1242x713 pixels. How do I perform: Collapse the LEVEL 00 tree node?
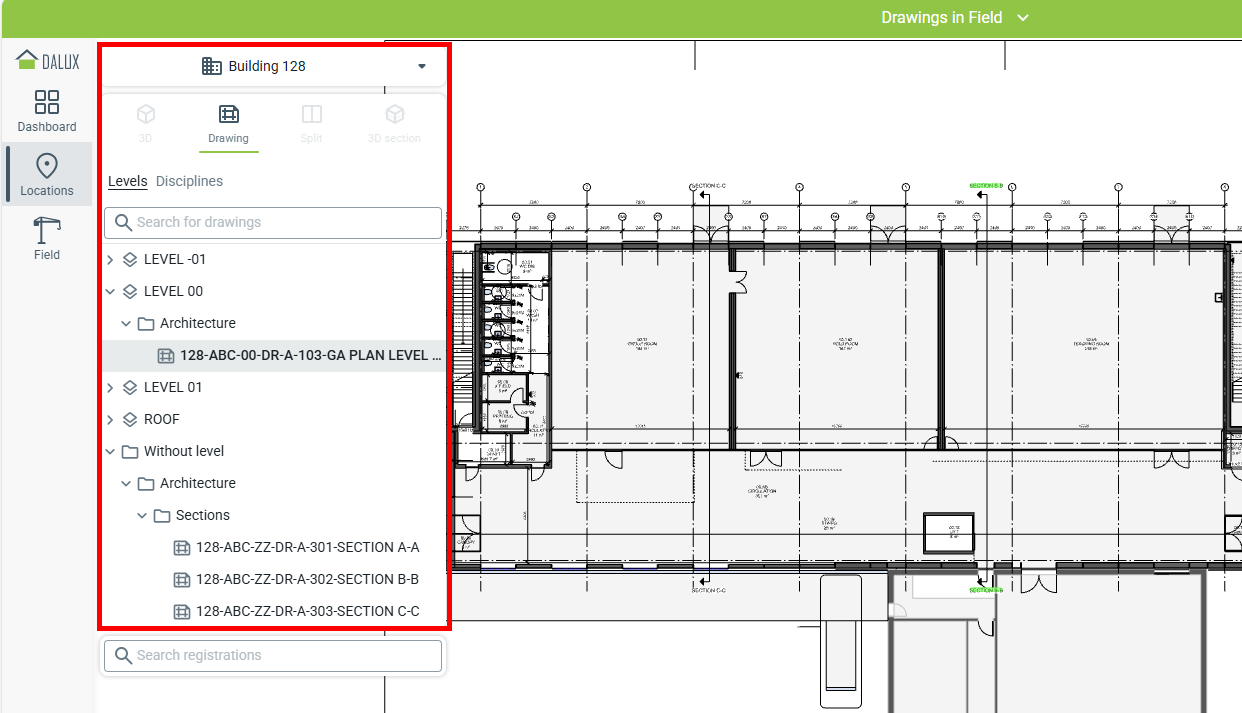click(110, 292)
